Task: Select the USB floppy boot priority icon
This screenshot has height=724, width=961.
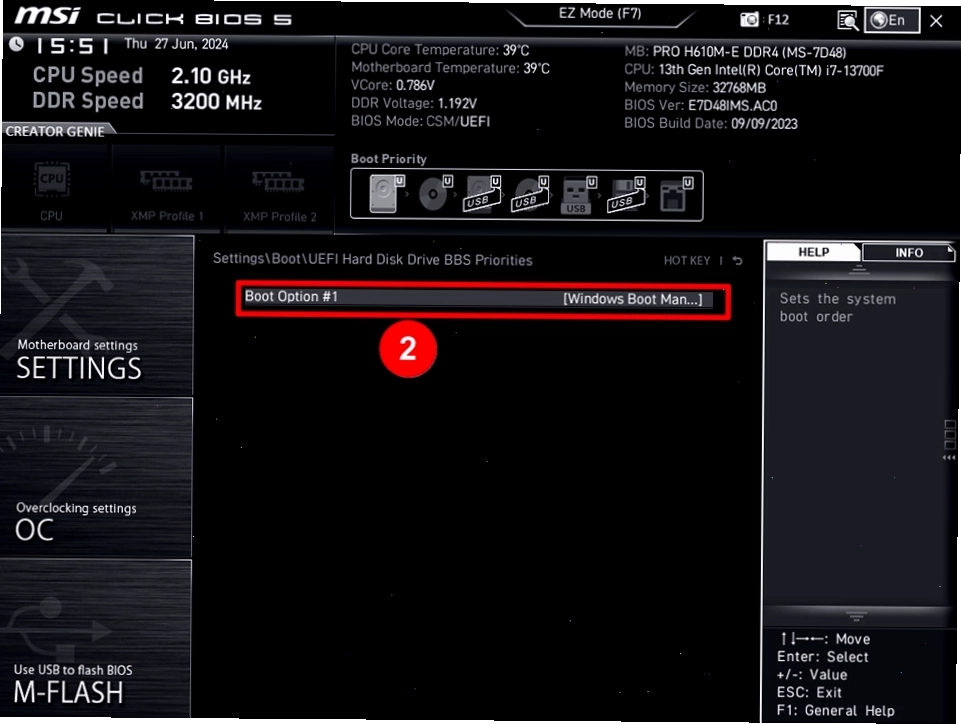Action: [626, 194]
